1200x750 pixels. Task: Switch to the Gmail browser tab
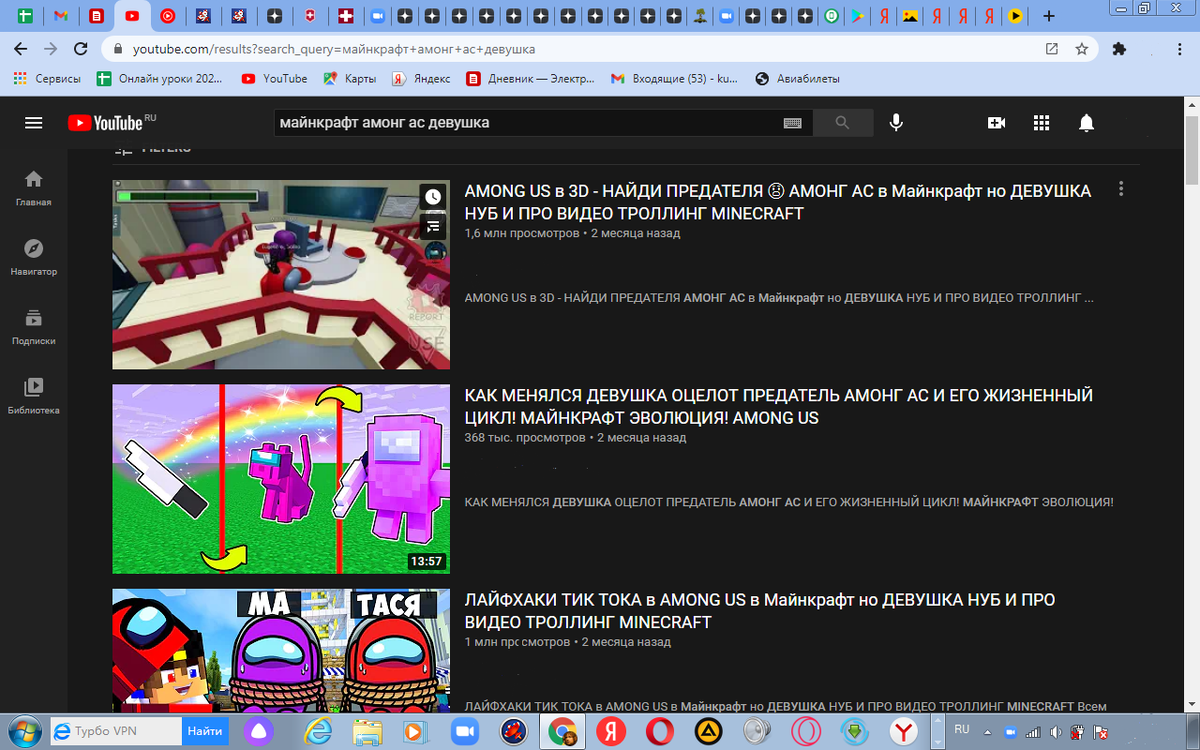[x=60, y=16]
